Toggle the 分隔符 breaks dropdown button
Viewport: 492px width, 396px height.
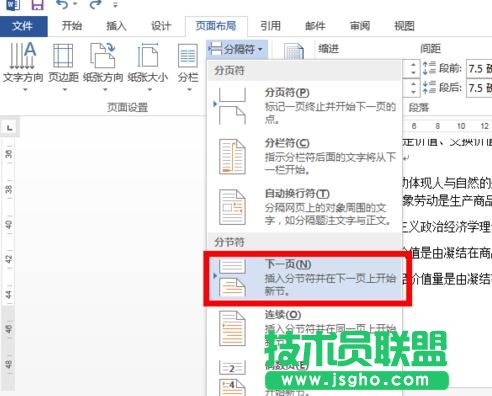pyautogui.click(x=237, y=50)
